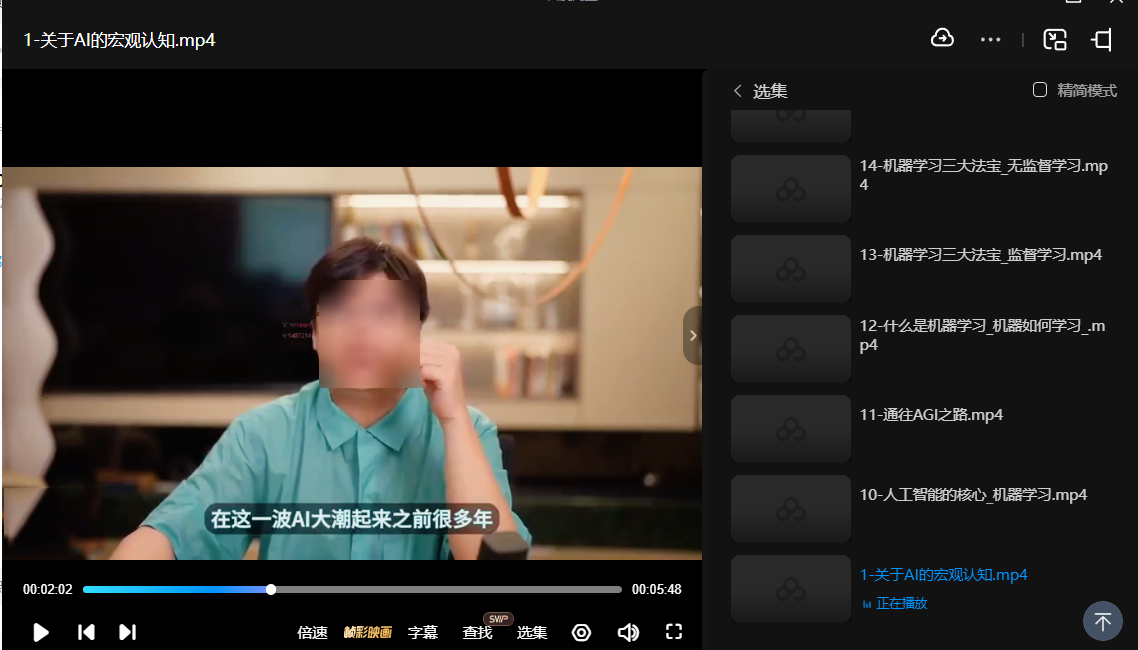Screen dimensions: 1138x650
Task: Skip to the next video
Action: coord(127,632)
